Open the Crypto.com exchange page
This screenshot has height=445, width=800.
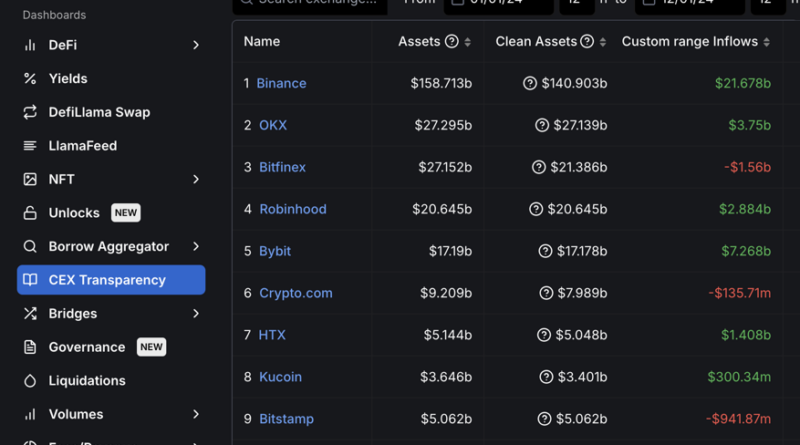(295, 293)
